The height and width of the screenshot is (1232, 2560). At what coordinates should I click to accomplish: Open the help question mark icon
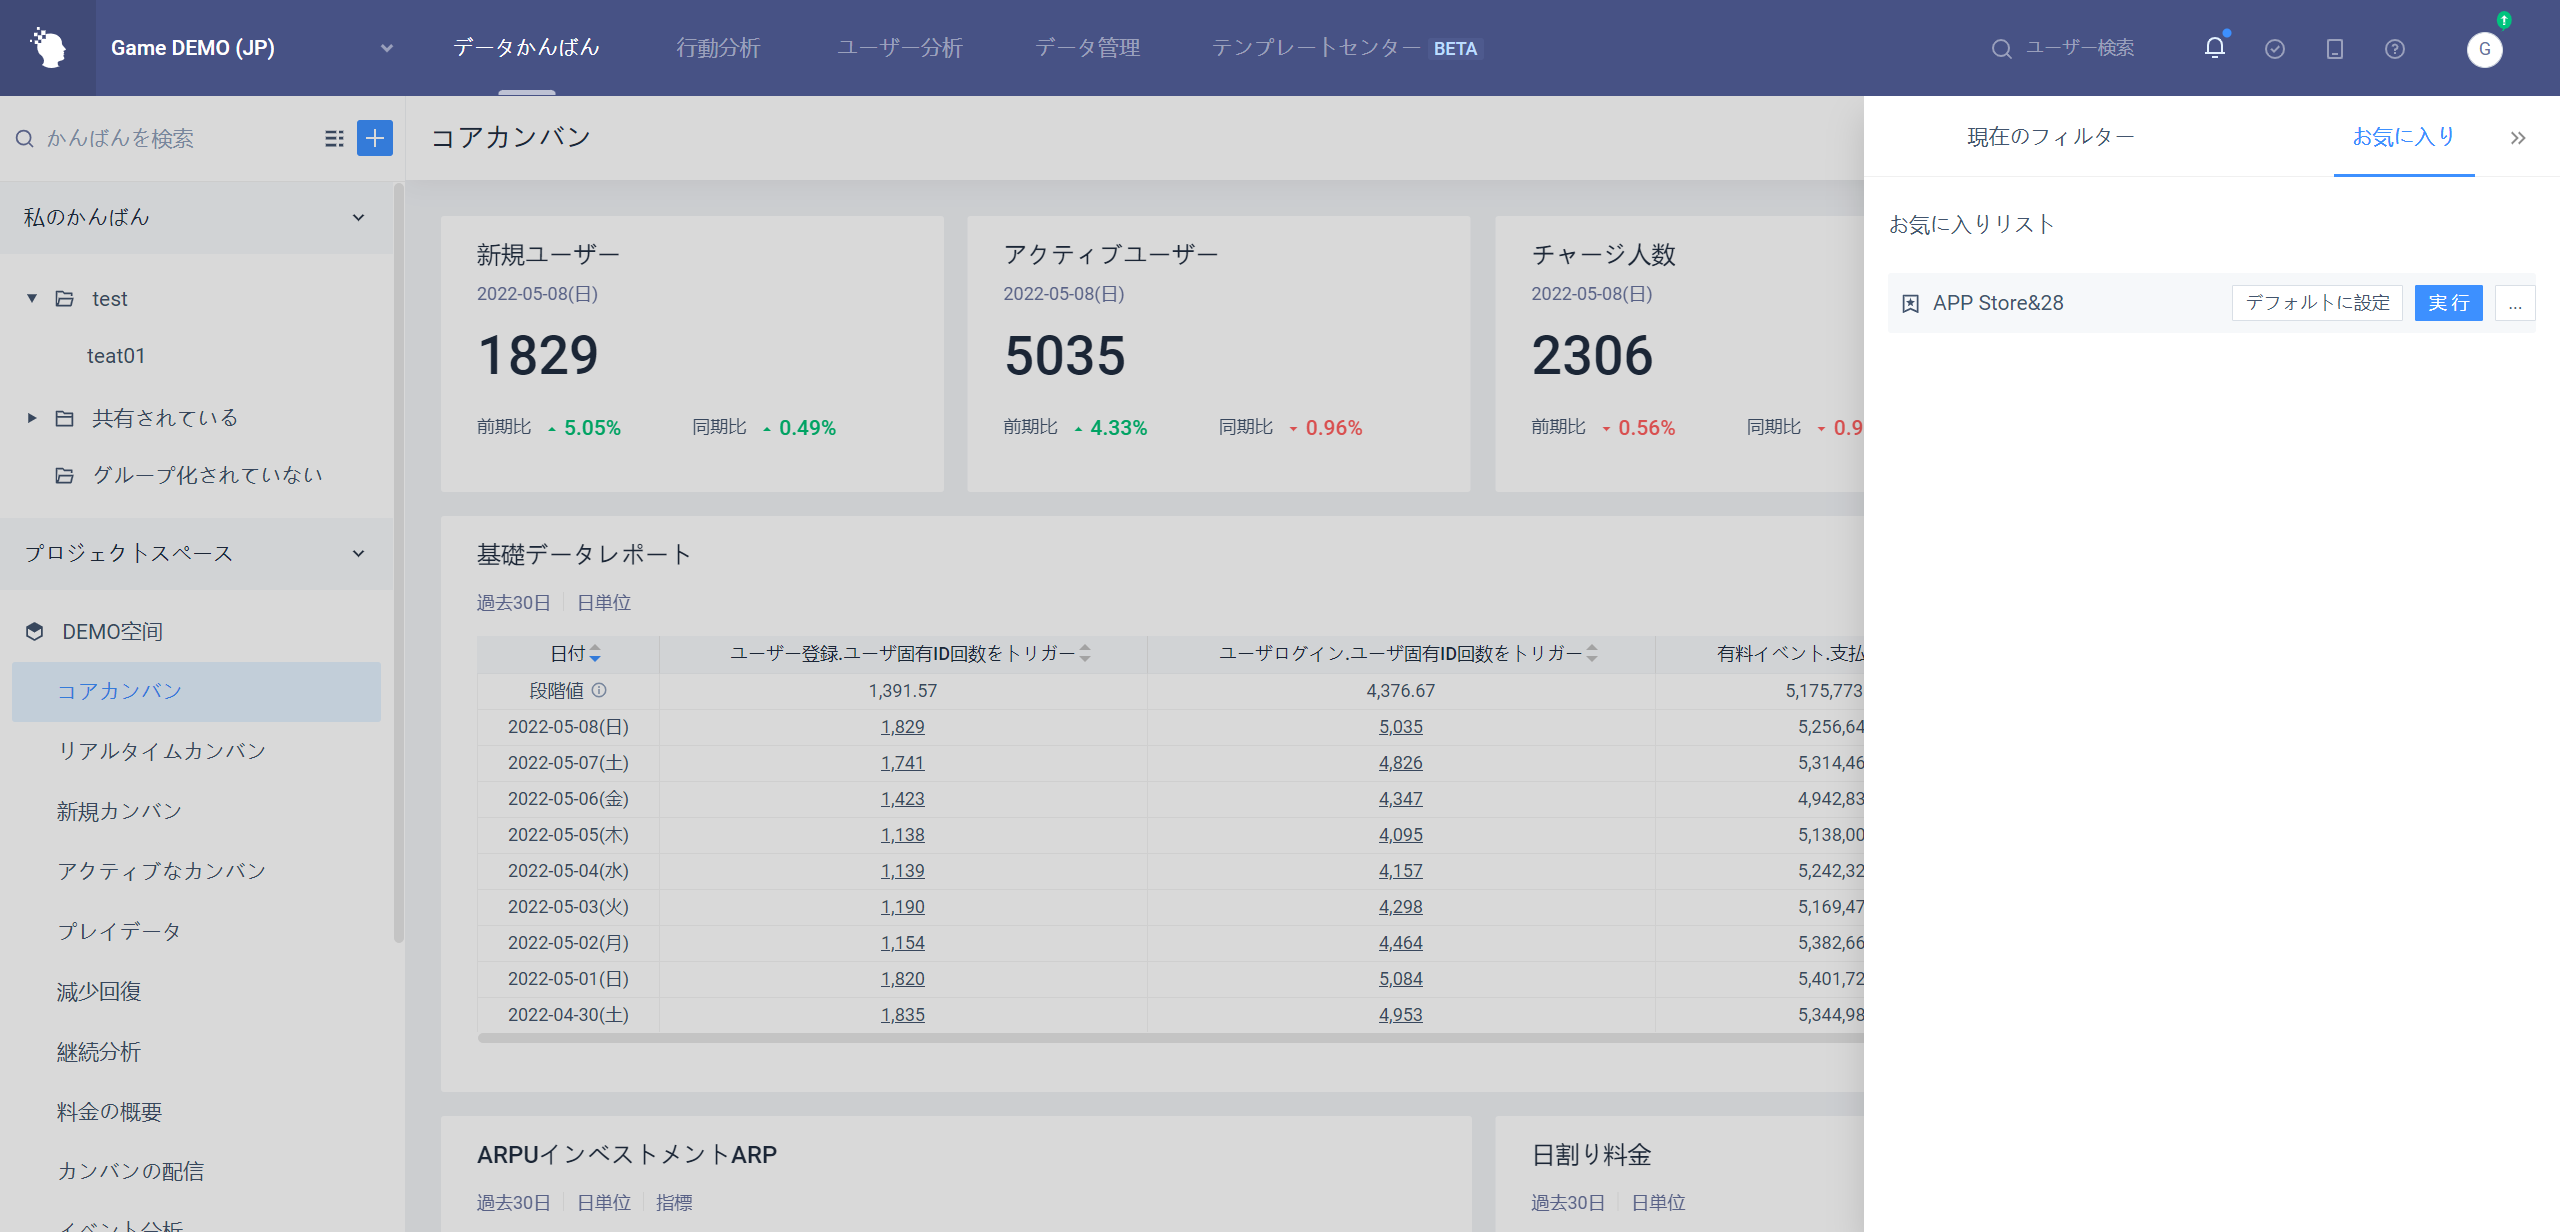(2395, 49)
